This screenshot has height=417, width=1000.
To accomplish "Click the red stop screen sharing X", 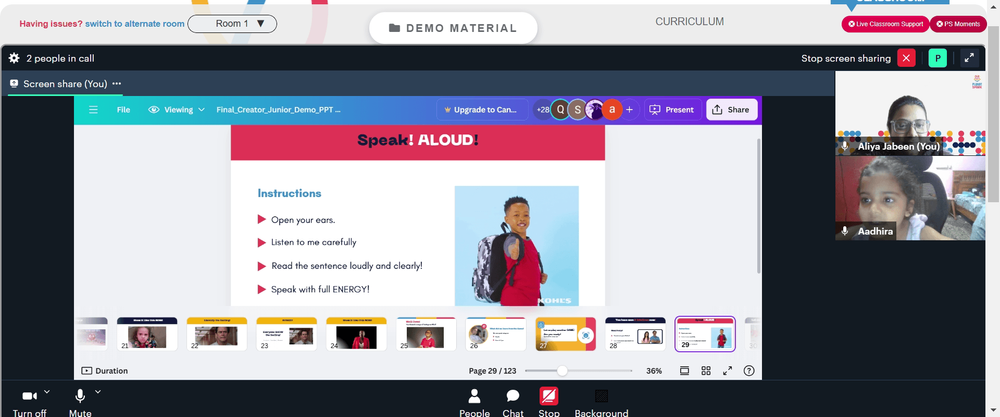I will coord(906,58).
